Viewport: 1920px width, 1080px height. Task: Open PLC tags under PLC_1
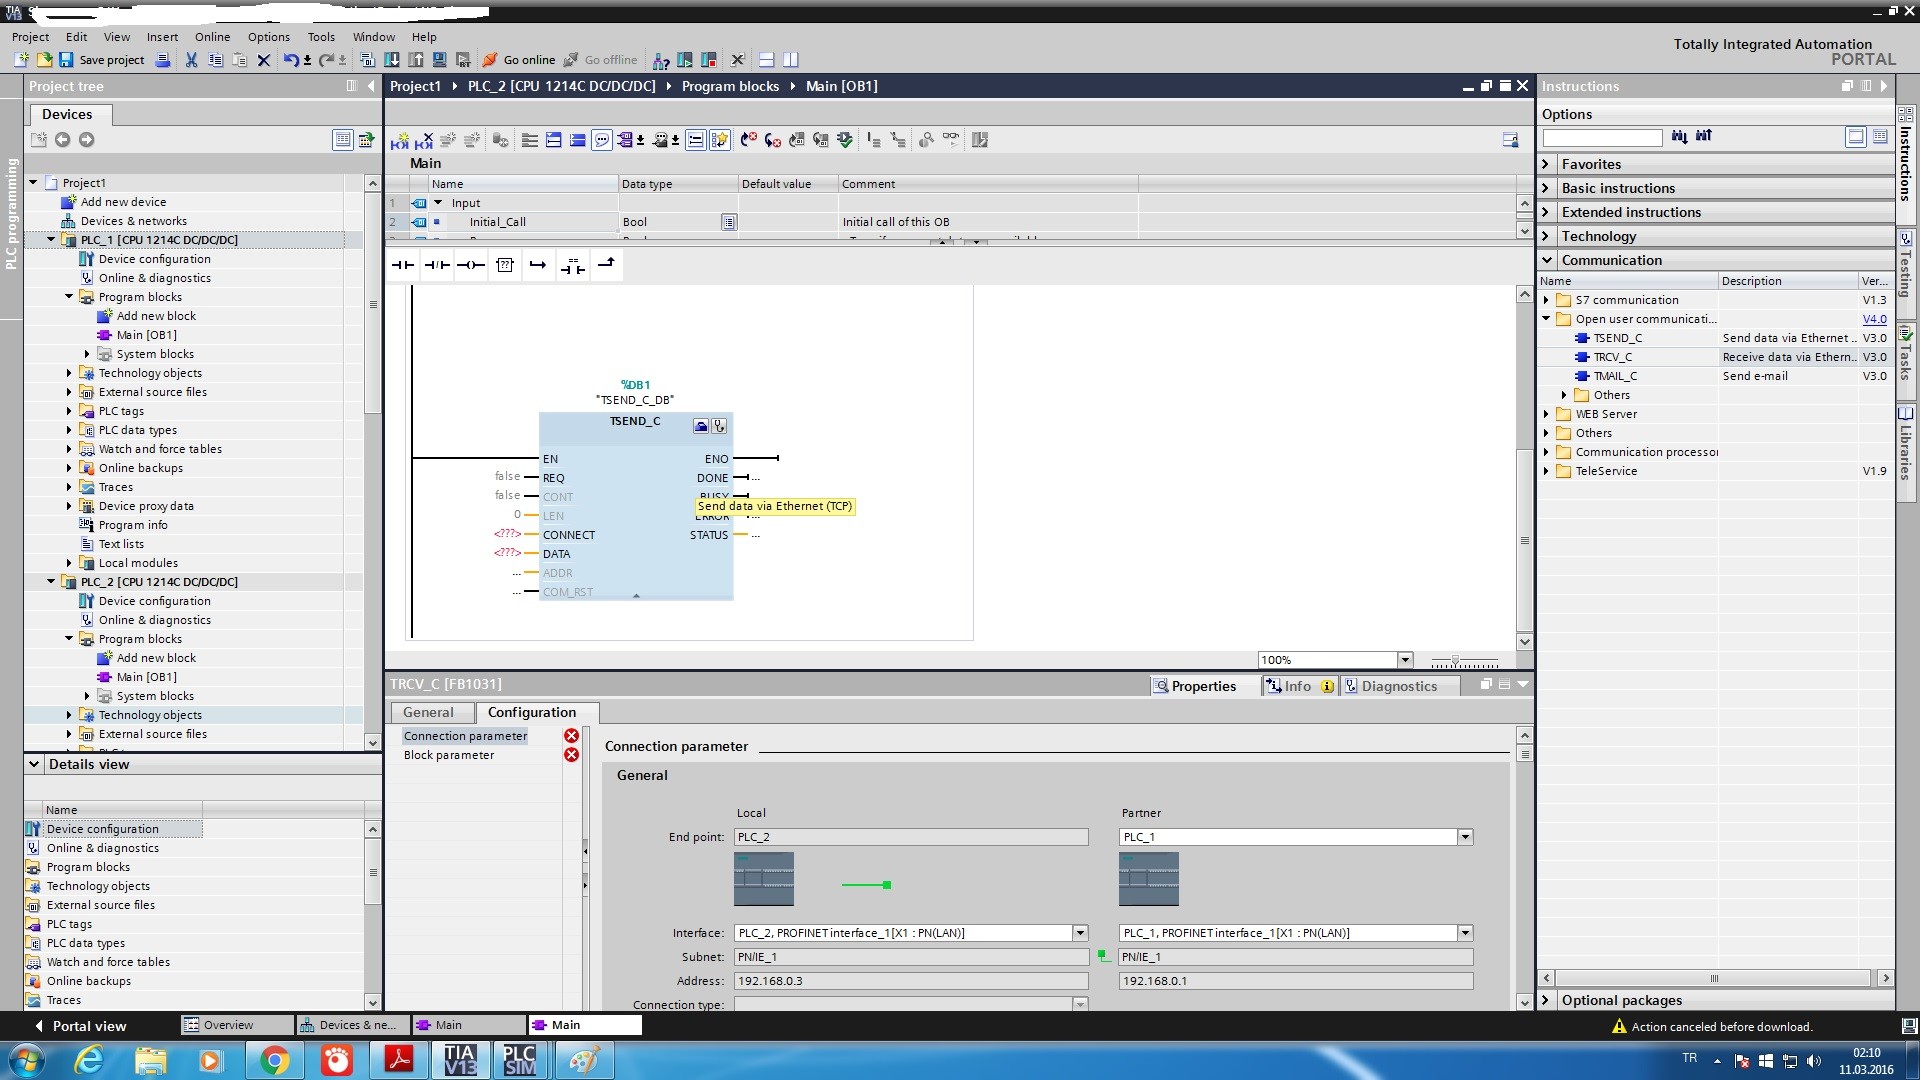click(121, 411)
